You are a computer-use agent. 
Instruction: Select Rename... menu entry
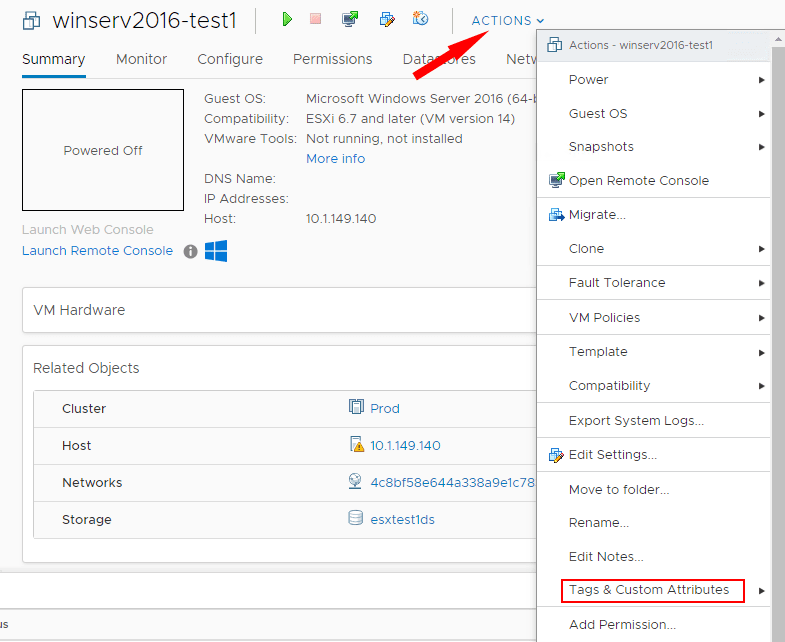tap(653, 523)
